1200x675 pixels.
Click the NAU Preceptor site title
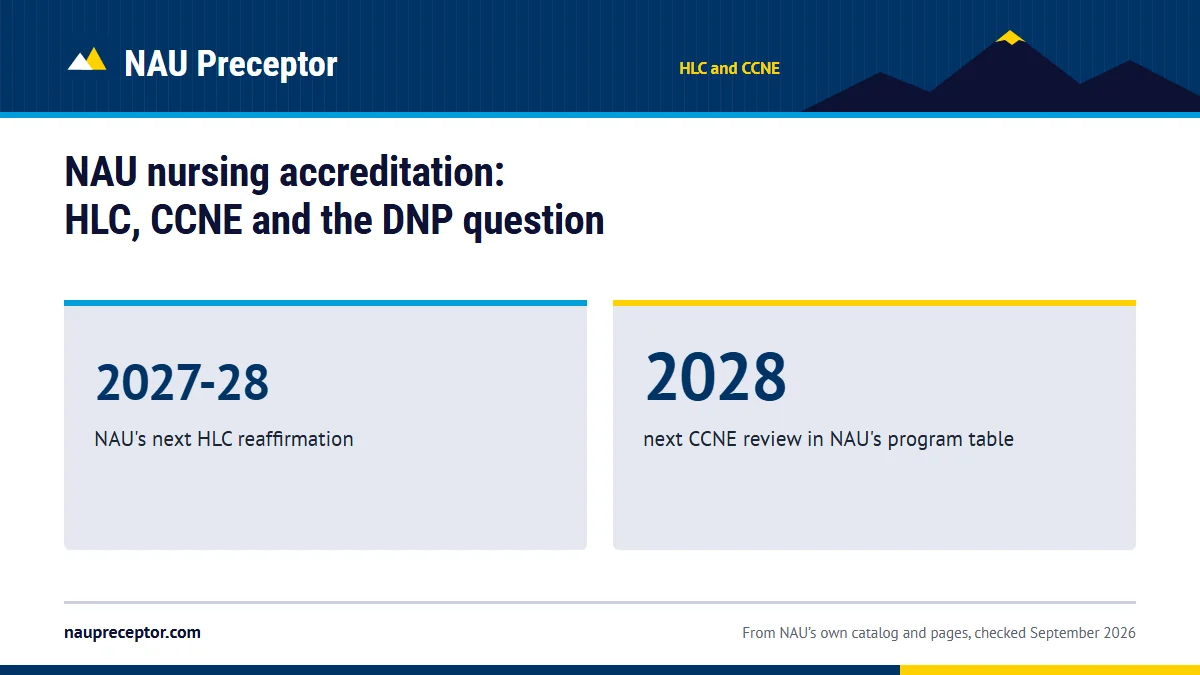click(231, 64)
